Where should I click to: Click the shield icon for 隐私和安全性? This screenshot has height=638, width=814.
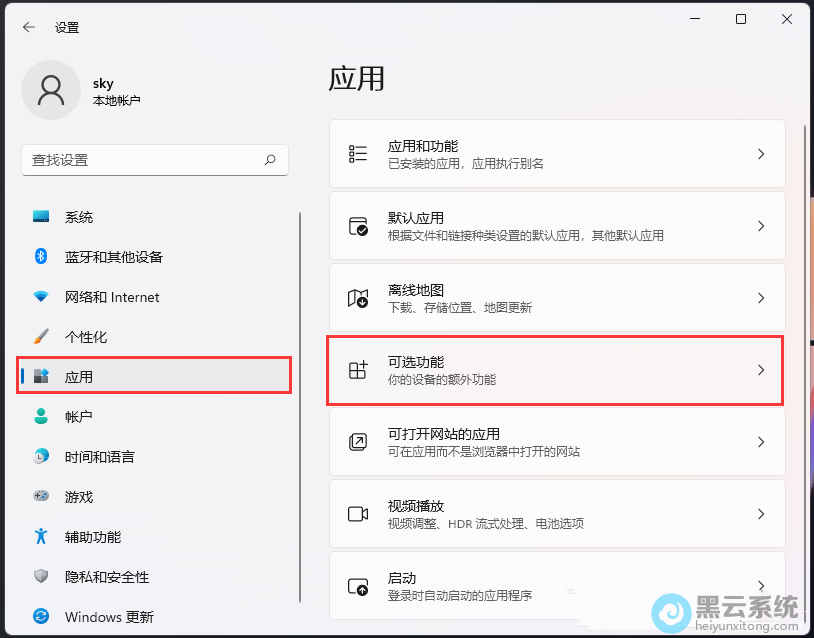point(41,576)
